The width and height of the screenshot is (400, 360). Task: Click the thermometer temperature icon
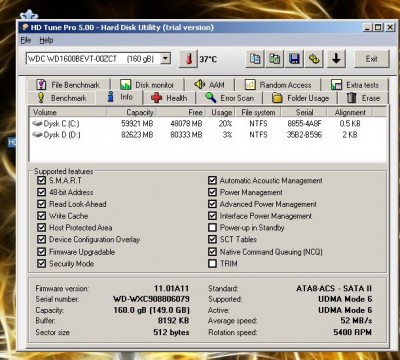[x=189, y=59]
